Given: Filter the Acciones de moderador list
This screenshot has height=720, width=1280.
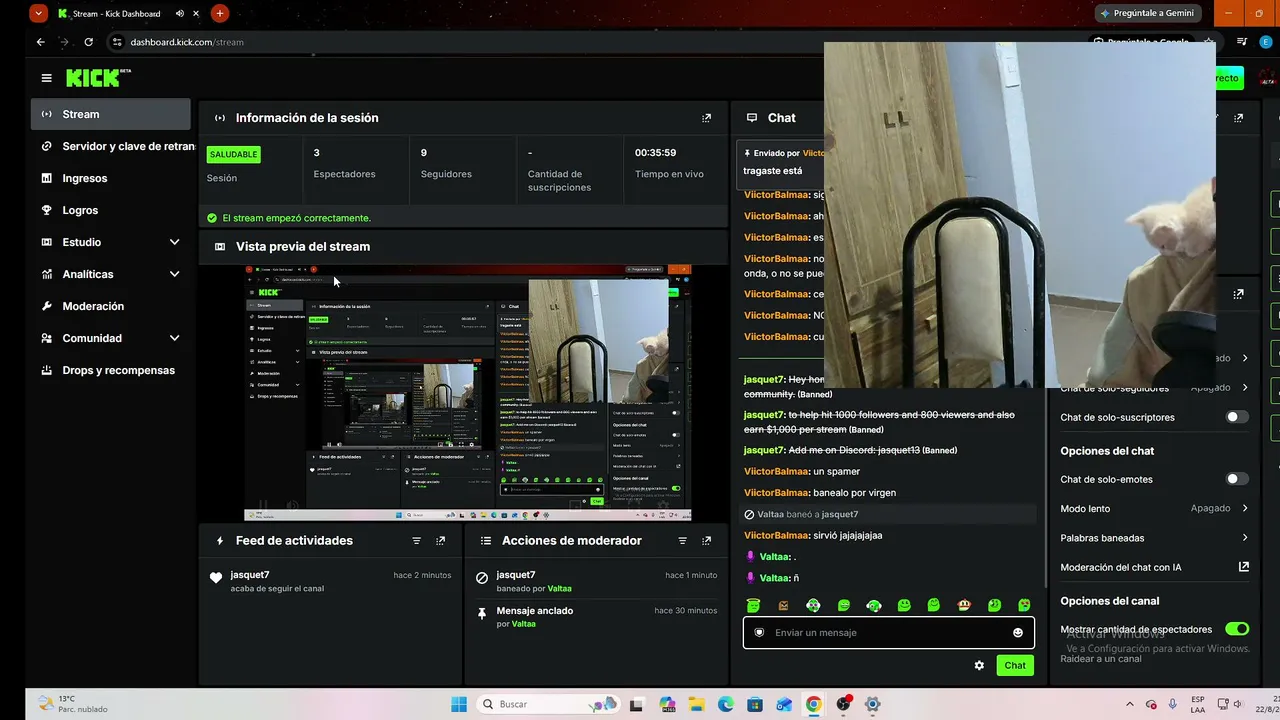Looking at the screenshot, I should coord(682,541).
